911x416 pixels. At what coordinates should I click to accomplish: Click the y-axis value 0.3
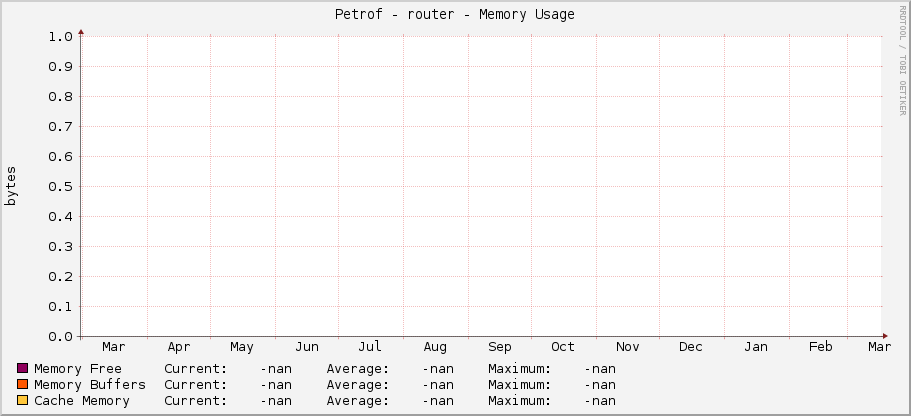pyautogui.click(x=60, y=247)
